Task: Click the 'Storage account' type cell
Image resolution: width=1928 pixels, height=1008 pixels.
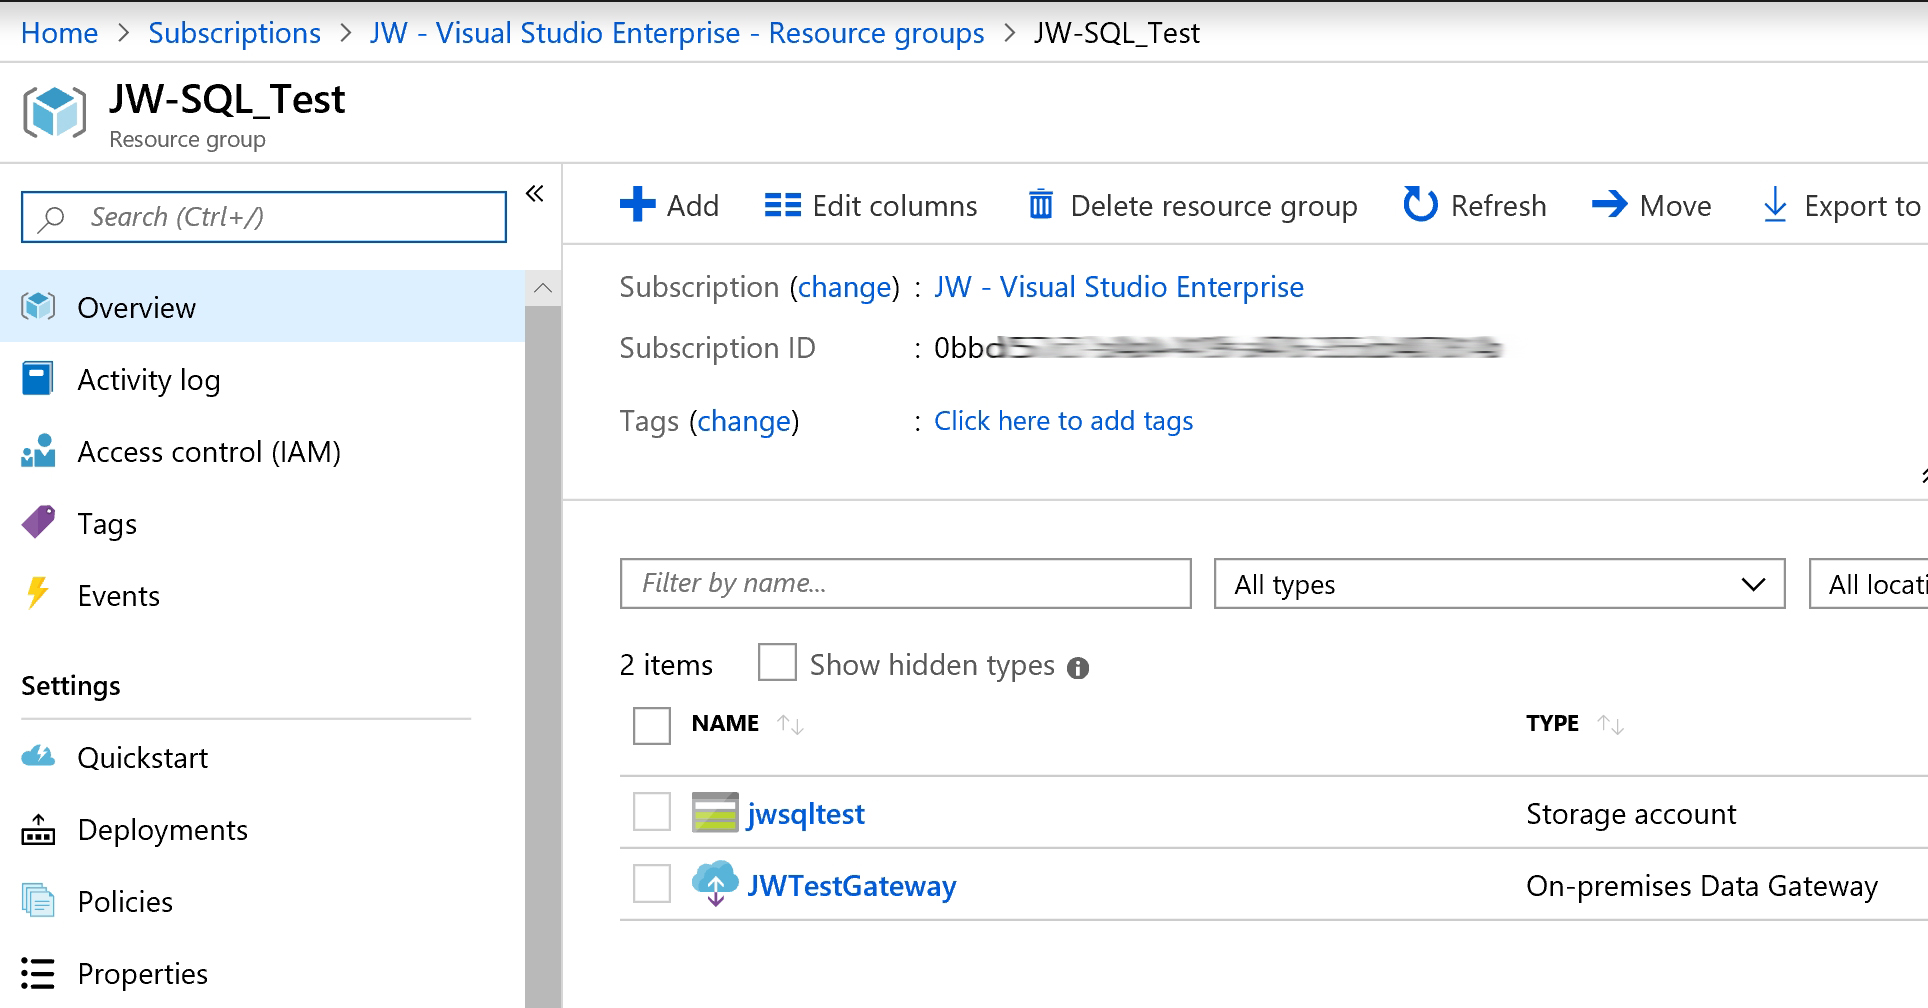Action: (x=1631, y=814)
